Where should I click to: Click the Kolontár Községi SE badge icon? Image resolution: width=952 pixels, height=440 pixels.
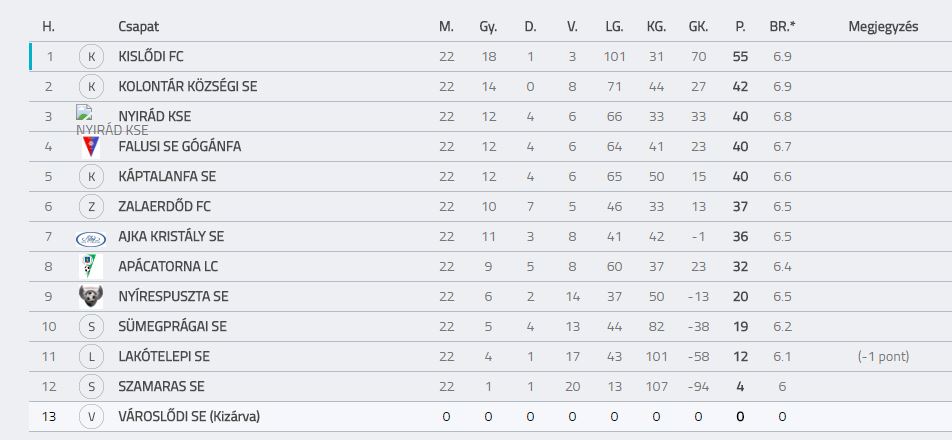pyautogui.click(x=91, y=87)
